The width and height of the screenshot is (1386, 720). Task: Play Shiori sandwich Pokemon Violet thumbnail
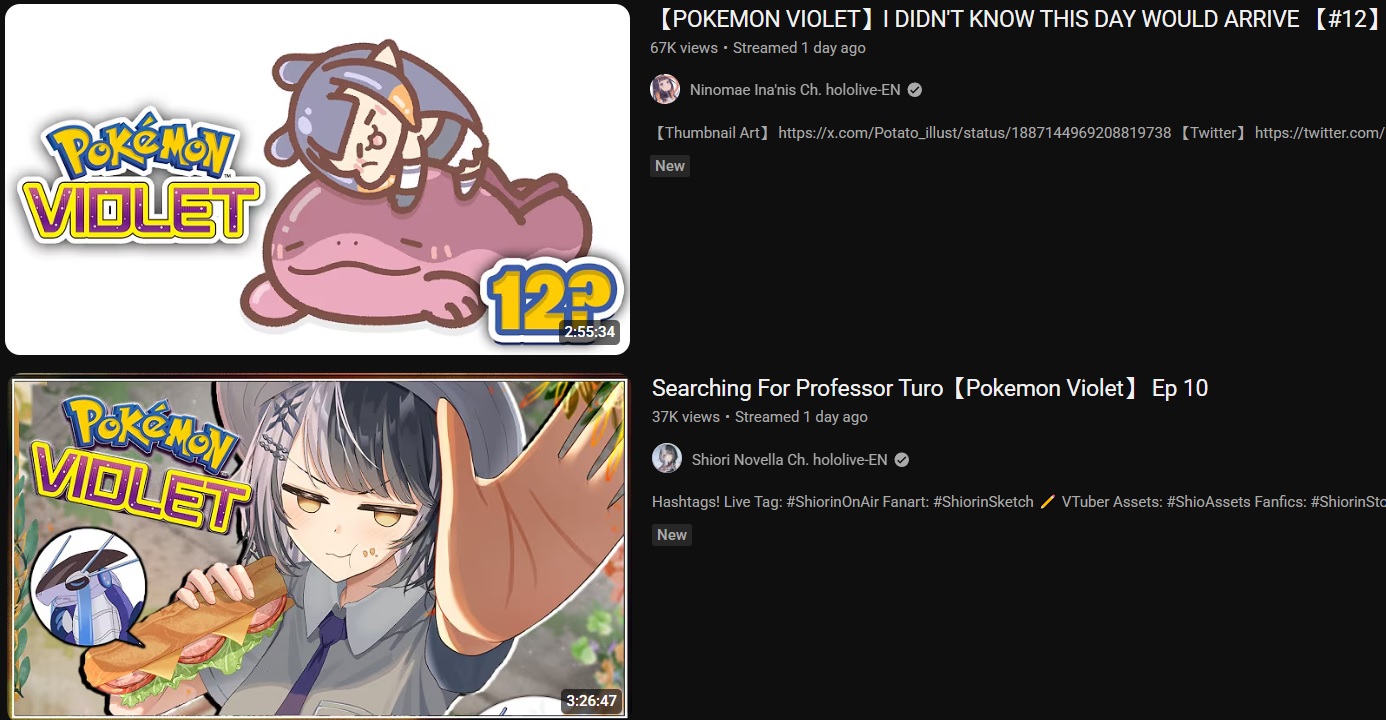point(317,547)
